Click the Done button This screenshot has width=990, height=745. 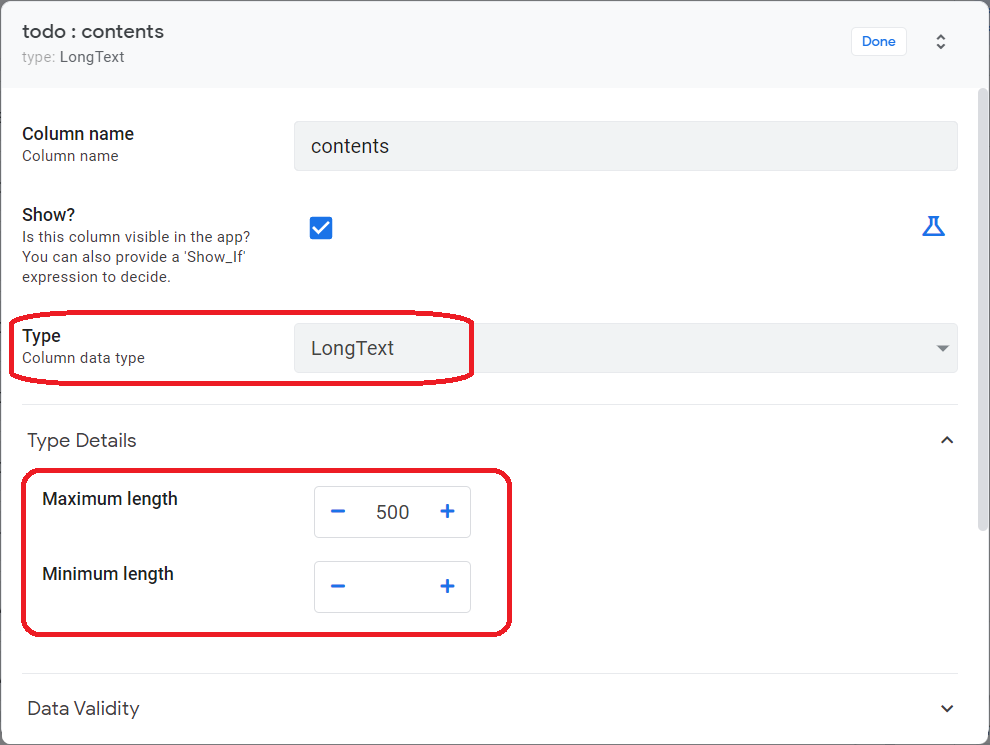878,41
